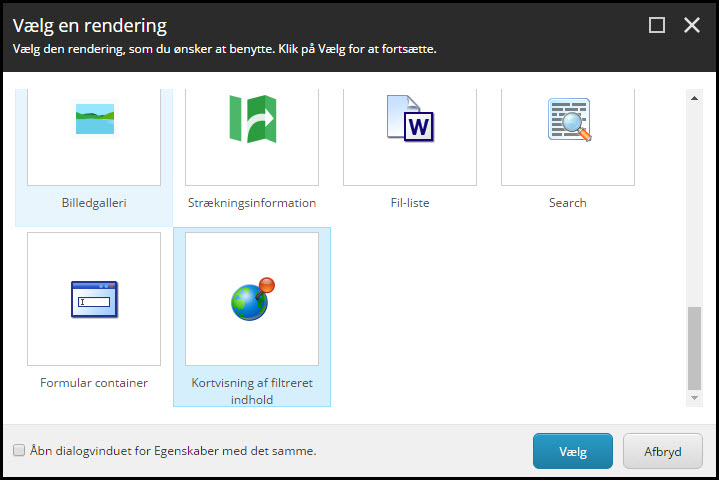Click the Fil-liste rendering label
Viewport: 719px width, 480px height.
pos(410,203)
